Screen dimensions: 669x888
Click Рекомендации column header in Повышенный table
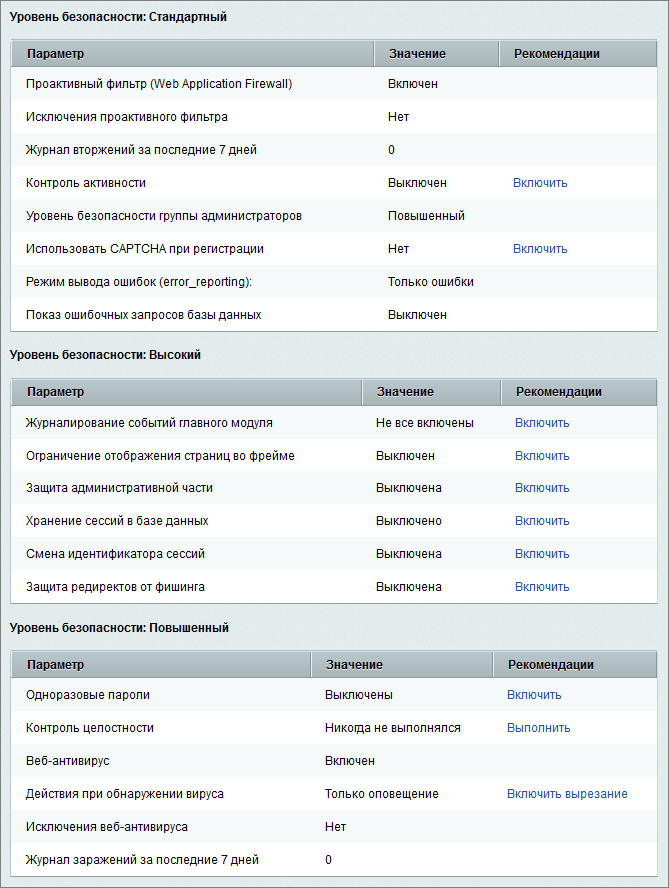point(550,664)
